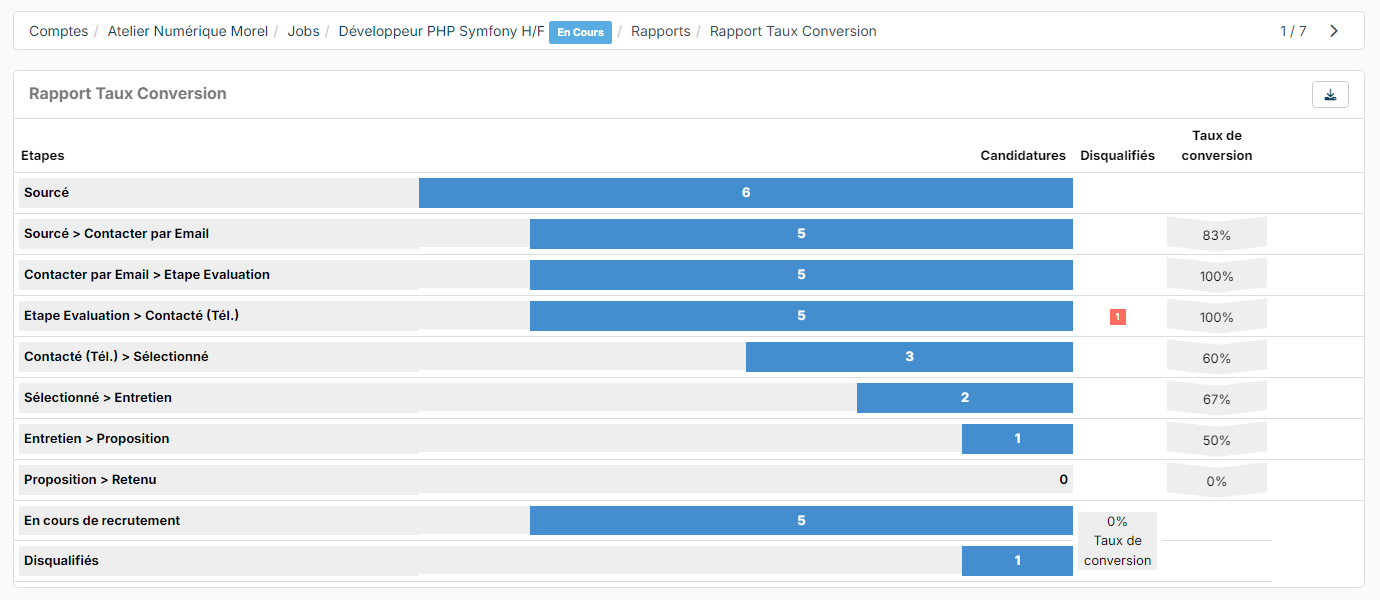Click the Disqualifiés row bar showing 1
Viewport: 1380px width, 600px height.
[1017, 561]
